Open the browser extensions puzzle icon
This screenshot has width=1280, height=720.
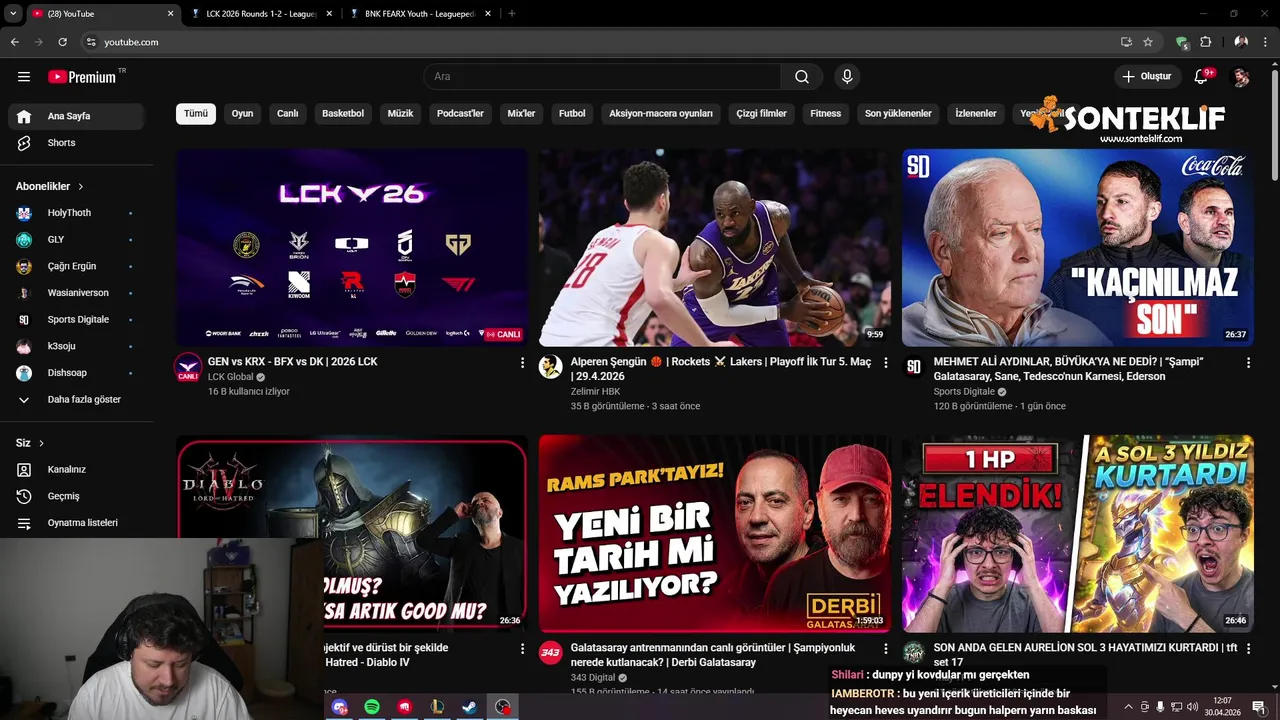point(1205,42)
